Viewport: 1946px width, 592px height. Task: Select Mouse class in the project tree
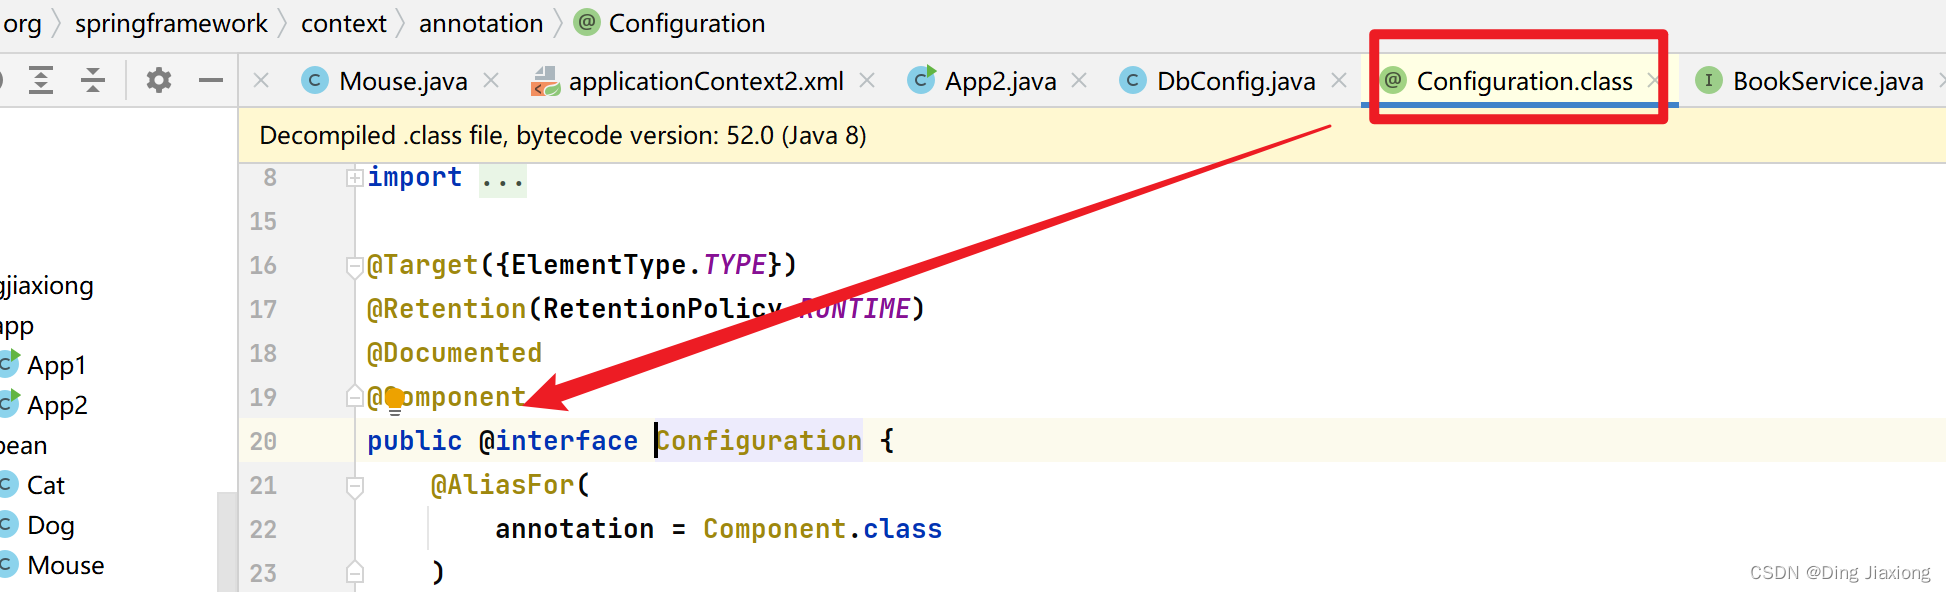click(x=66, y=565)
